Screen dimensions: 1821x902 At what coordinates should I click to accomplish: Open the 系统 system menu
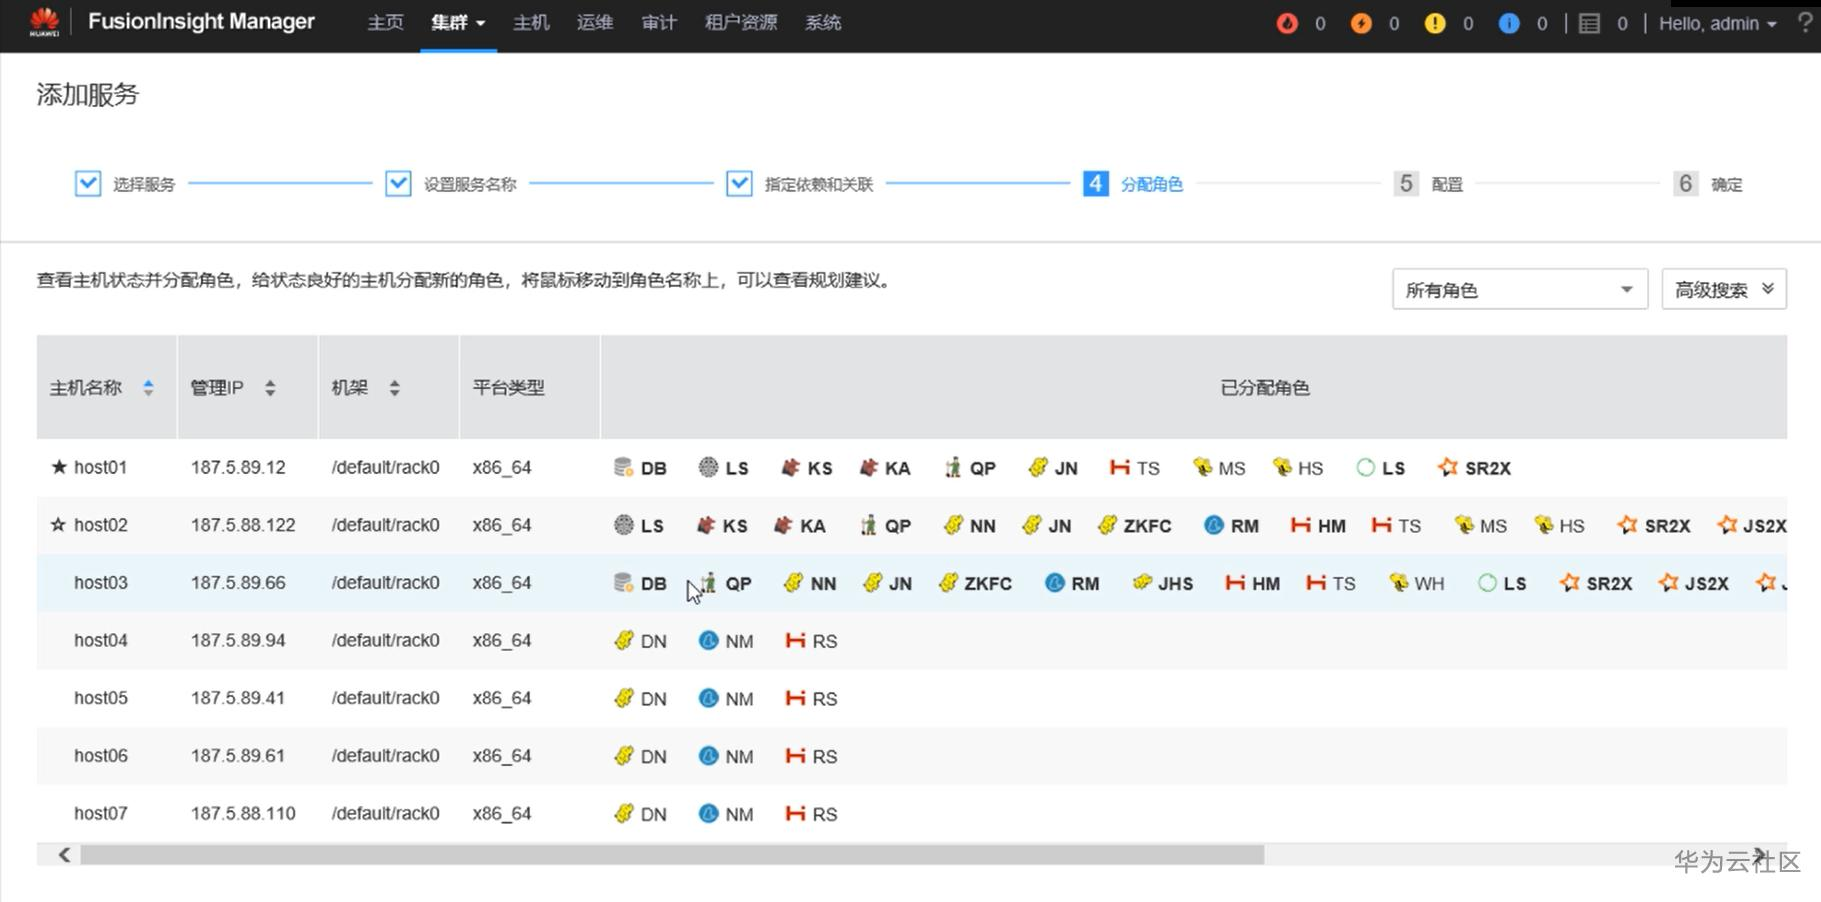[823, 23]
